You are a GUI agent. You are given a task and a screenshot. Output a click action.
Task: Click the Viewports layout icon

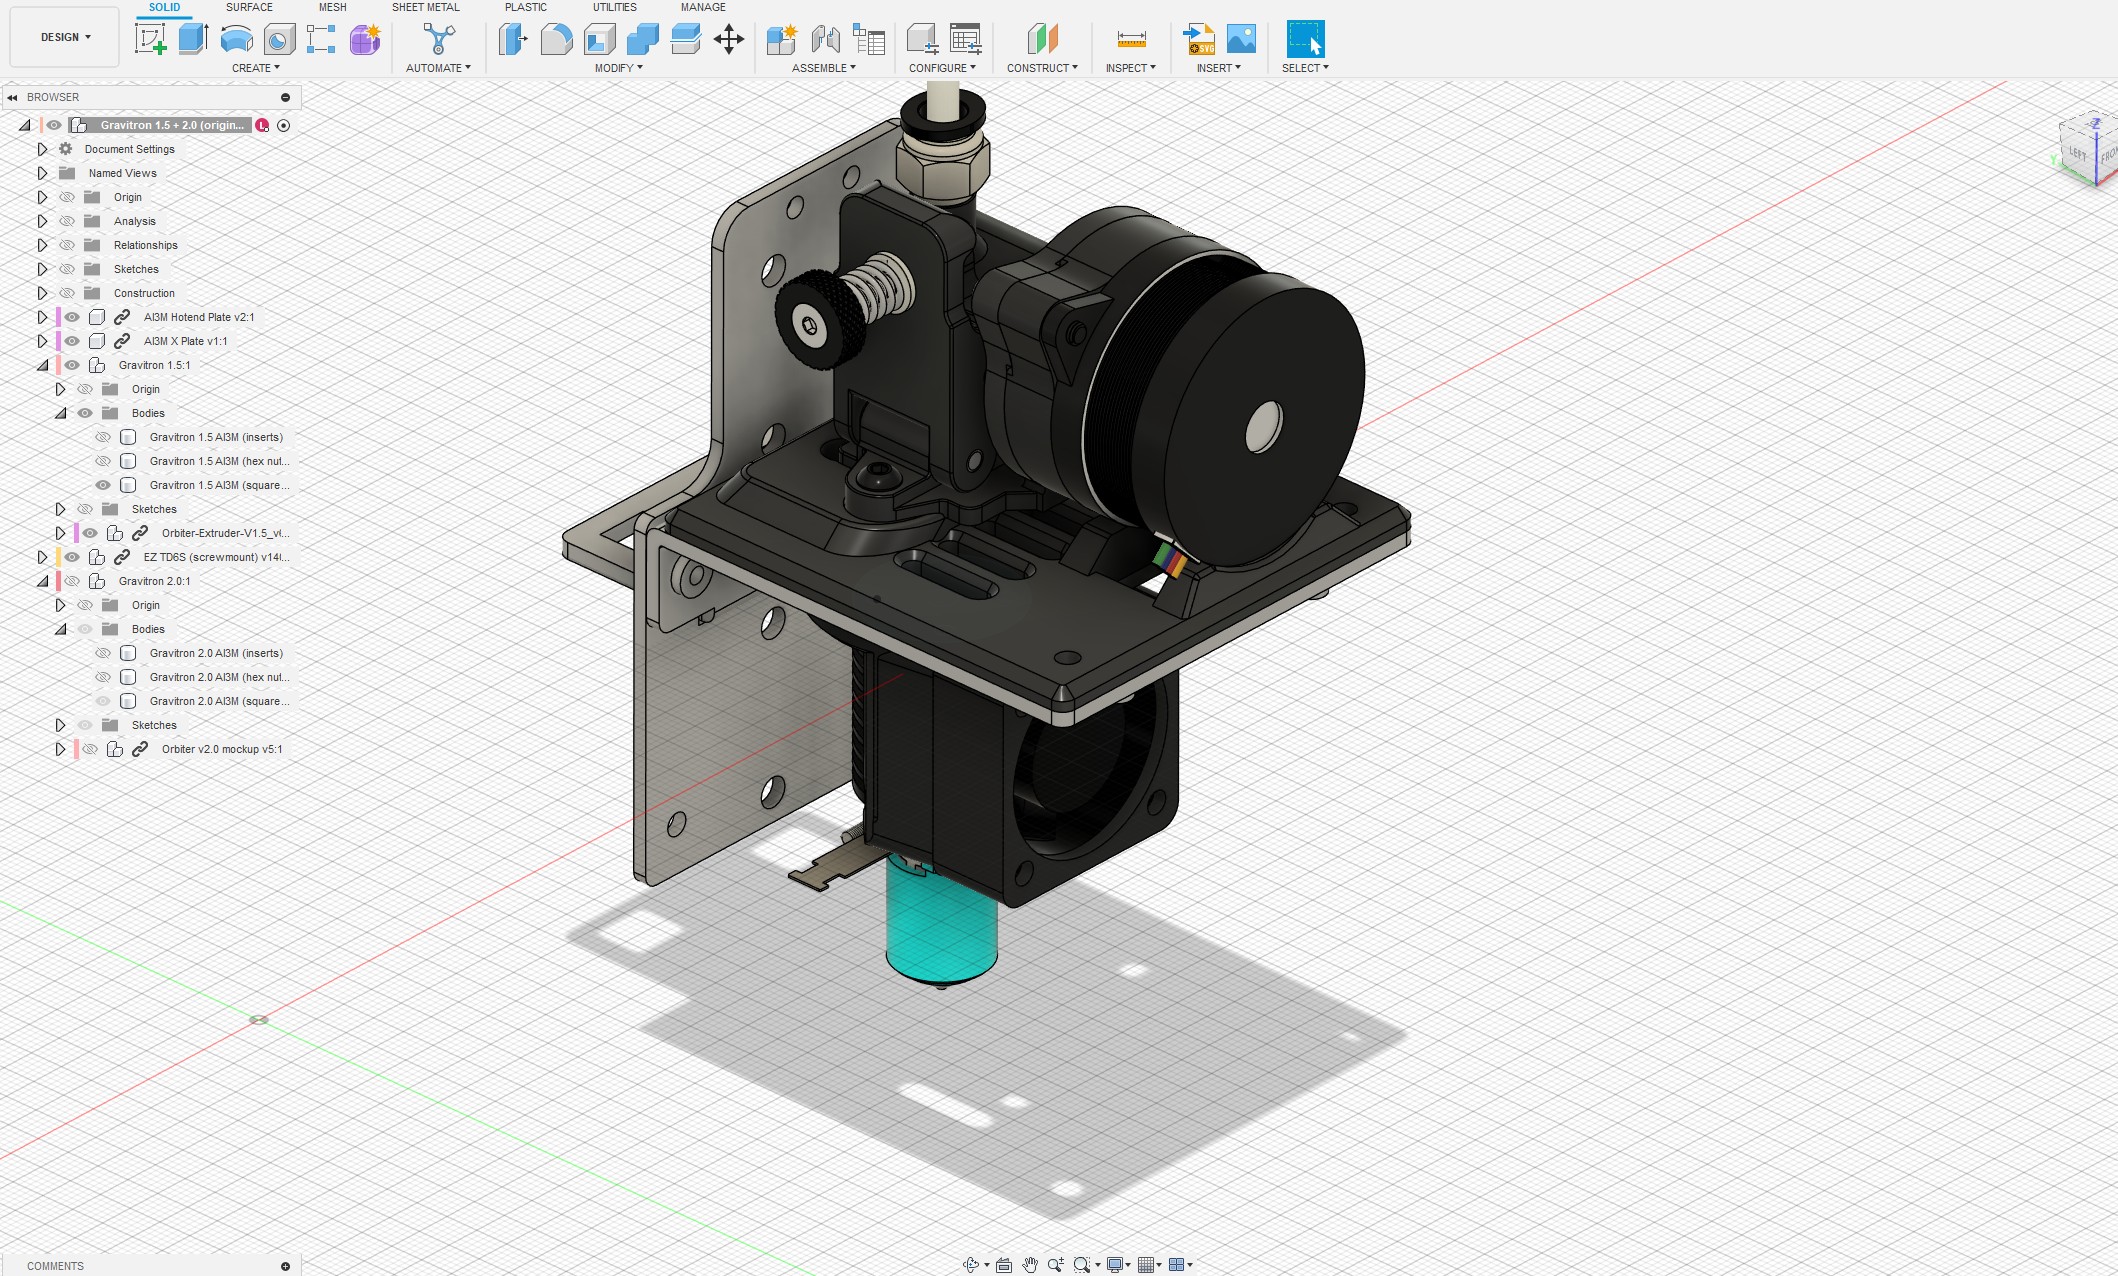pyautogui.click(x=1177, y=1265)
